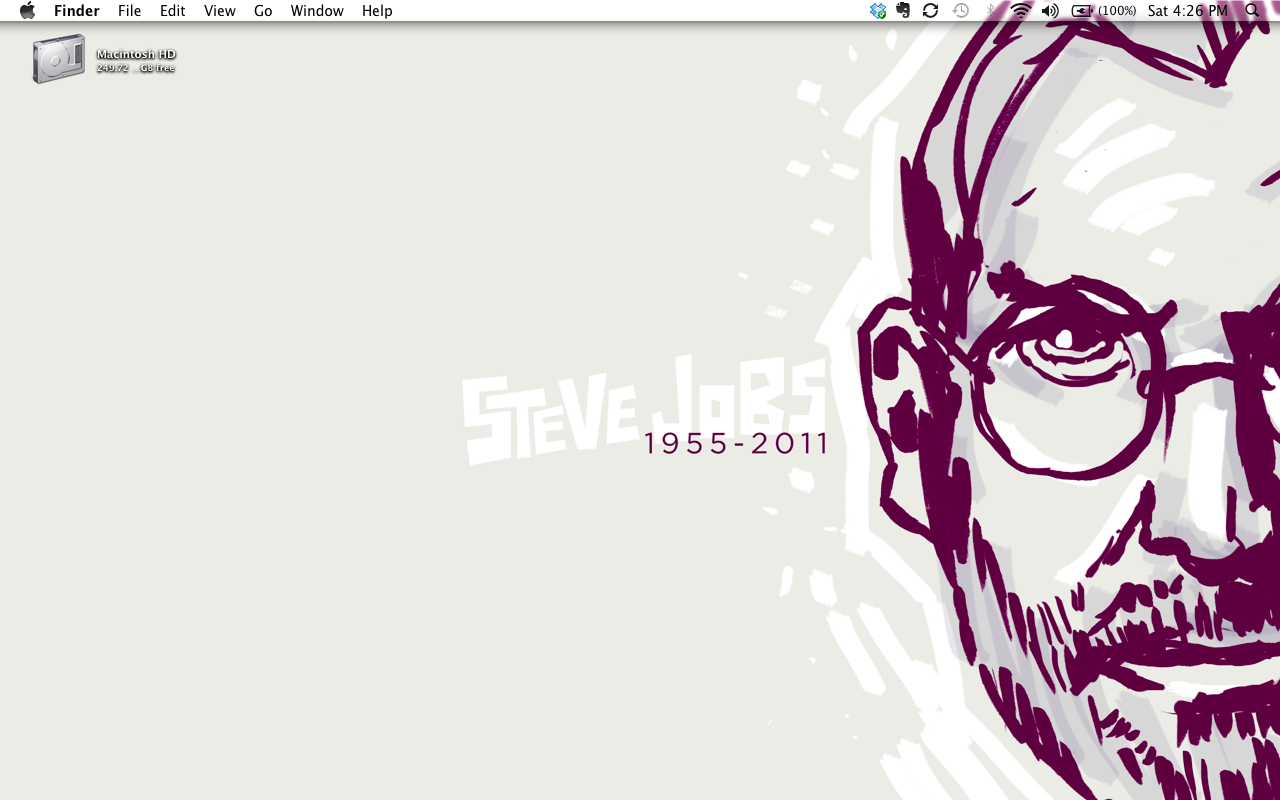Click the Macintosh HD label text

pos(136,54)
